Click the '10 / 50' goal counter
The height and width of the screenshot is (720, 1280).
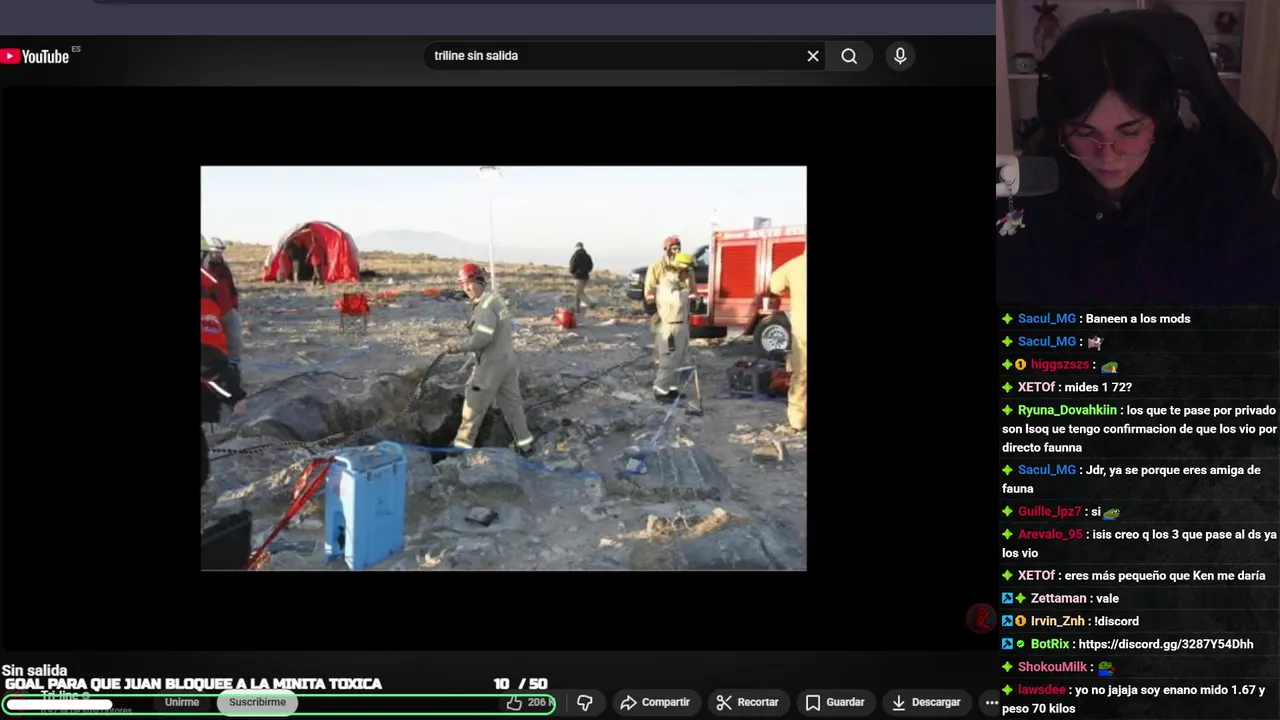tap(520, 684)
